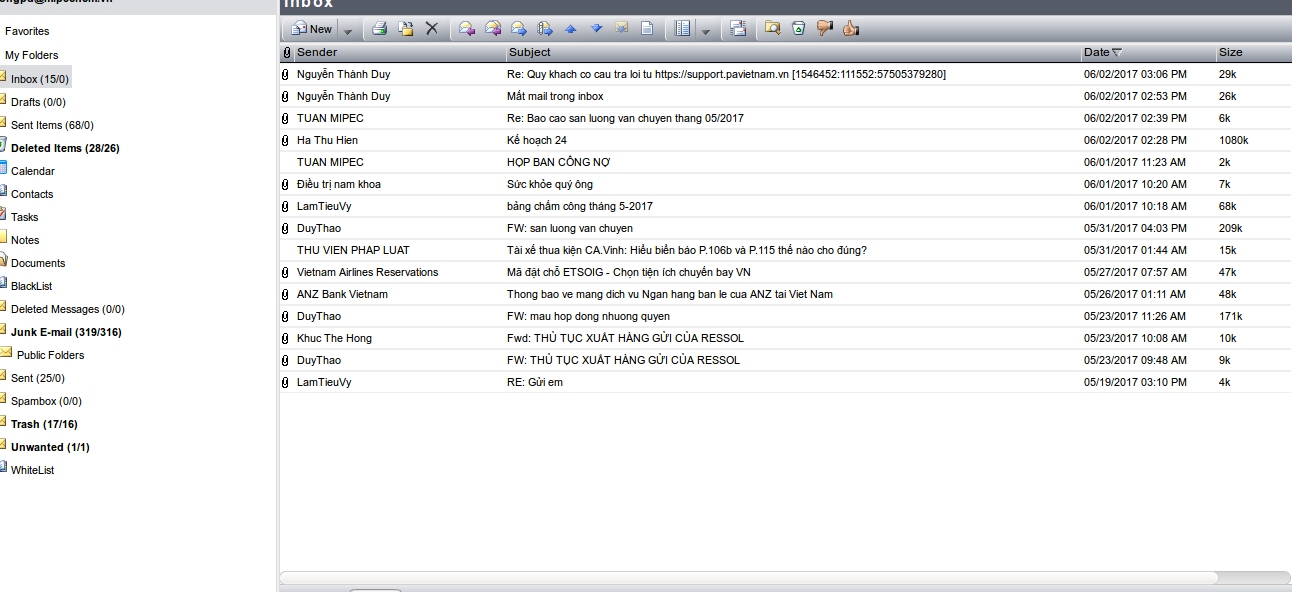Image resolution: width=1292 pixels, height=592 pixels.
Task: Open email 'HỌP BAN CÔNG NỢ'
Action: (x=785, y=162)
